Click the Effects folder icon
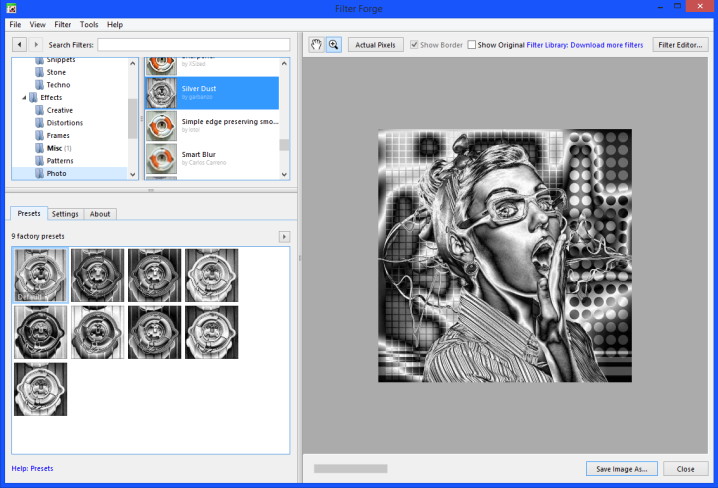 pyautogui.click(x=33, y=98)
